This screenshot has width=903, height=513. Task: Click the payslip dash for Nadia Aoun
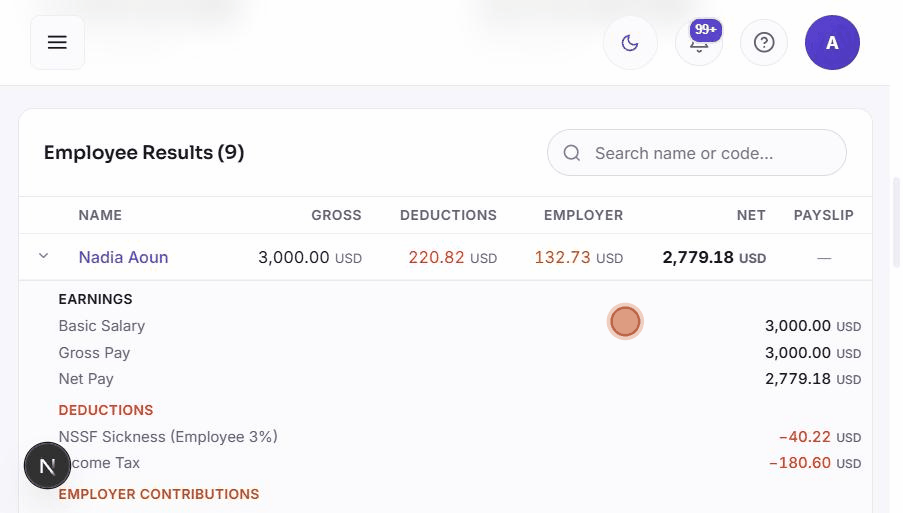tap(824, 258)
